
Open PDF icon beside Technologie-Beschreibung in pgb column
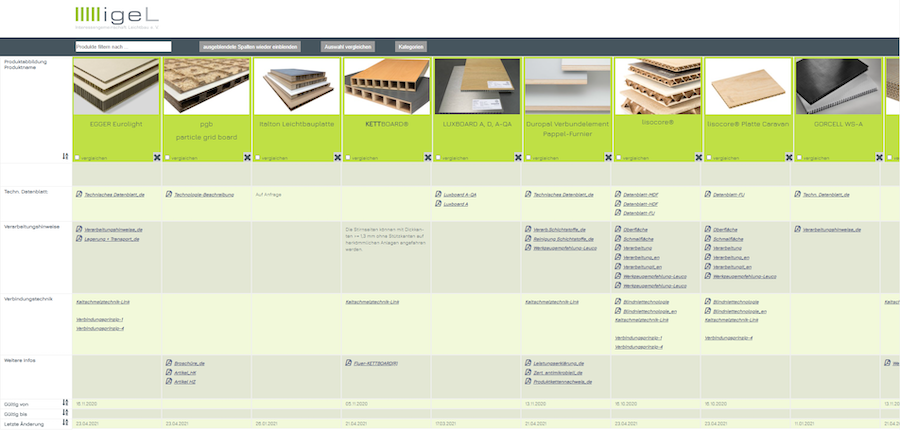(169, 194)
